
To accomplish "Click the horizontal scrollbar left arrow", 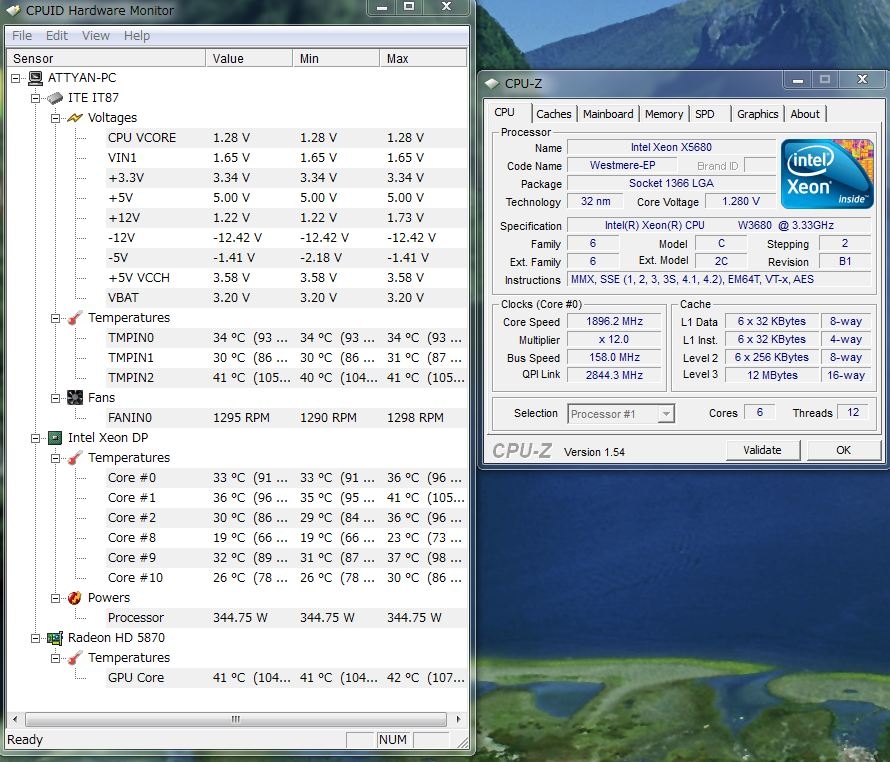I will pos(15,719).
